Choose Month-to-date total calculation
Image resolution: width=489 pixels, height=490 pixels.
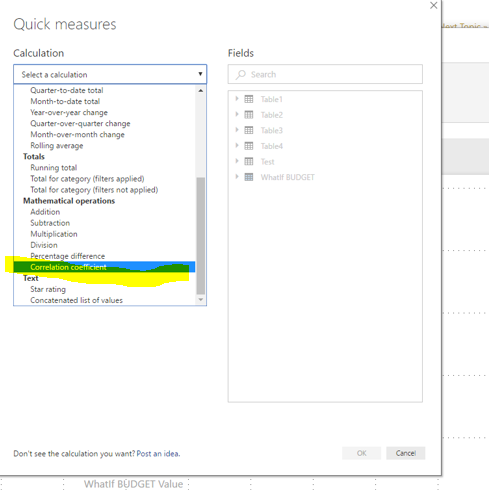click(x=65, y=101)
